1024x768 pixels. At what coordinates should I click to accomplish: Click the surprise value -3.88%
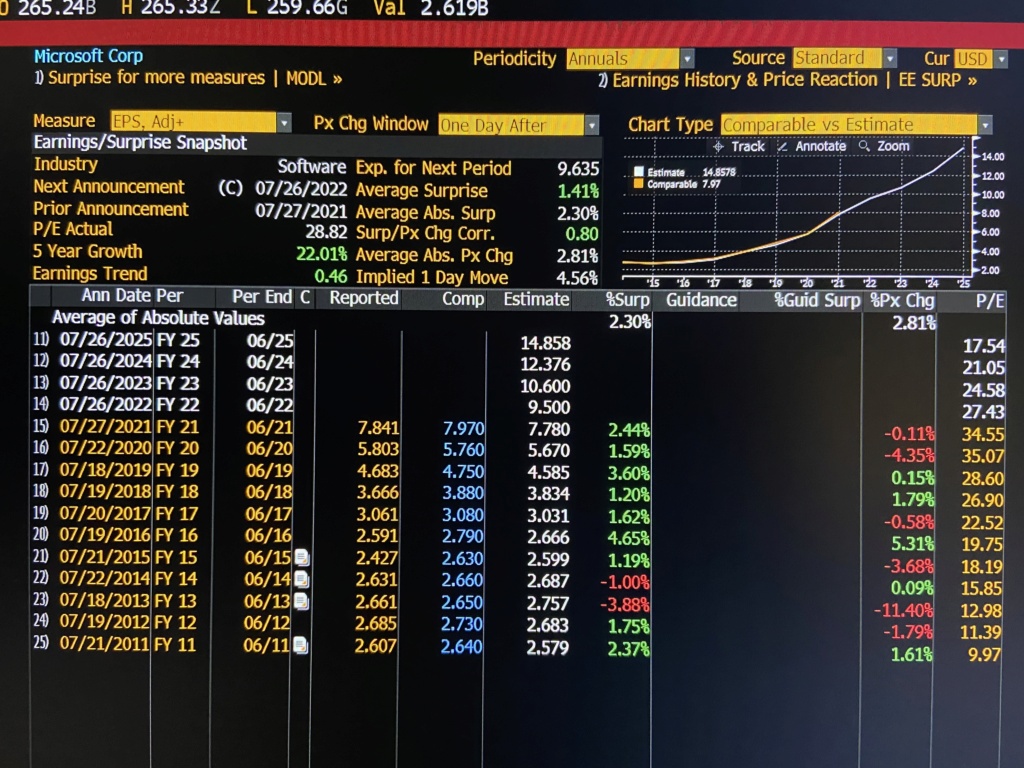pos(625,605)
